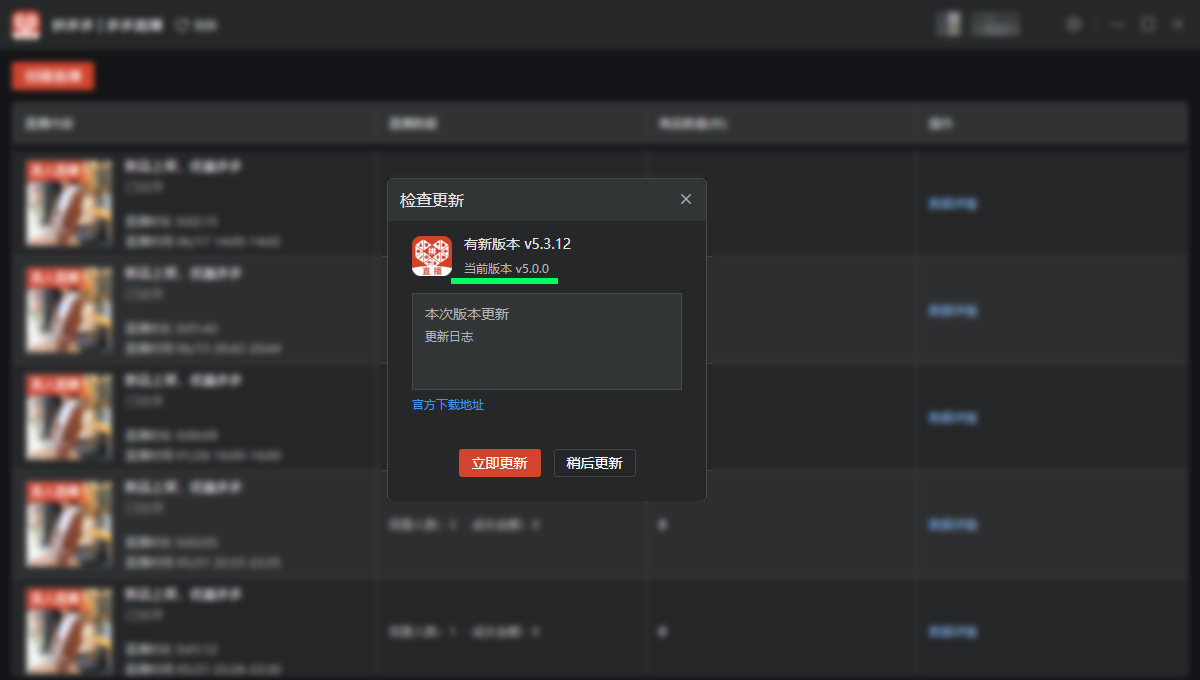
Task: Click the 当前版本 v5.0.0 version label
Action: coord(504,268)
